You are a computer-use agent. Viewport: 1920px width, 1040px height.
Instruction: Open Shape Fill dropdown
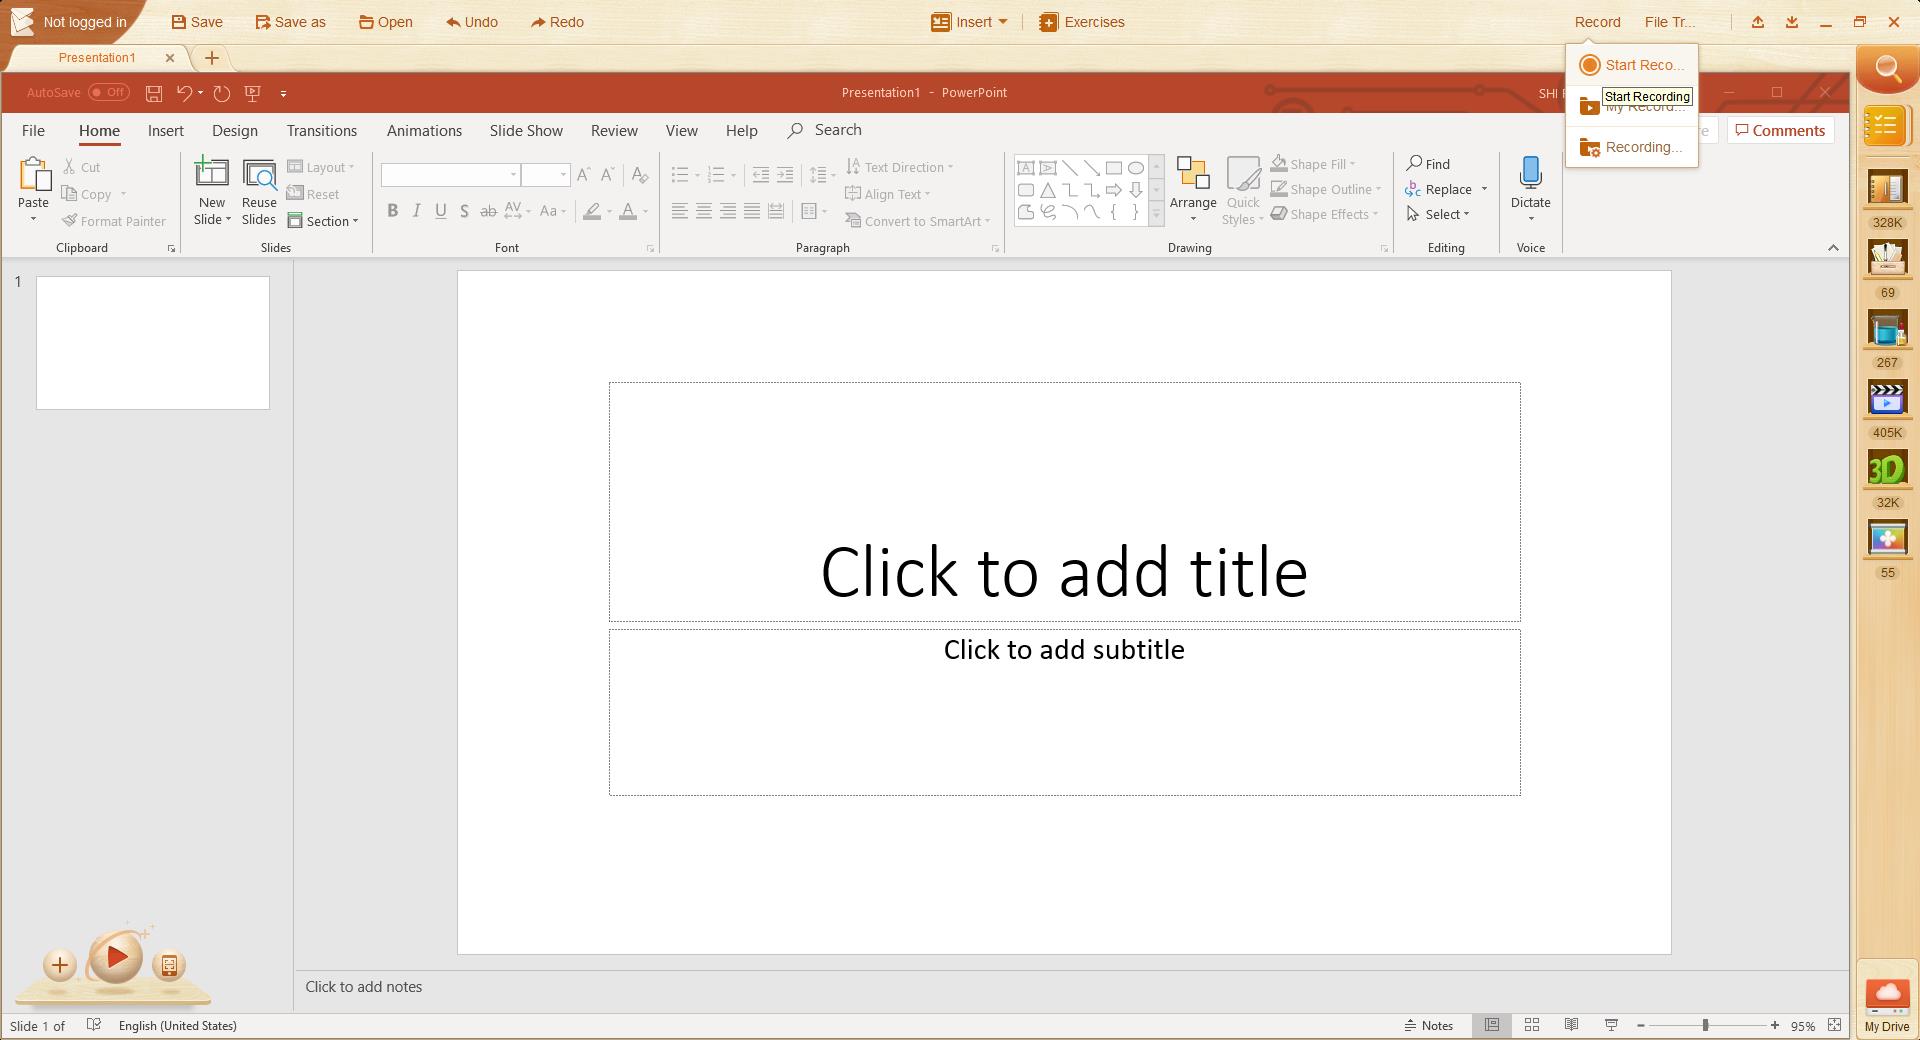[x=1314, y=164]
